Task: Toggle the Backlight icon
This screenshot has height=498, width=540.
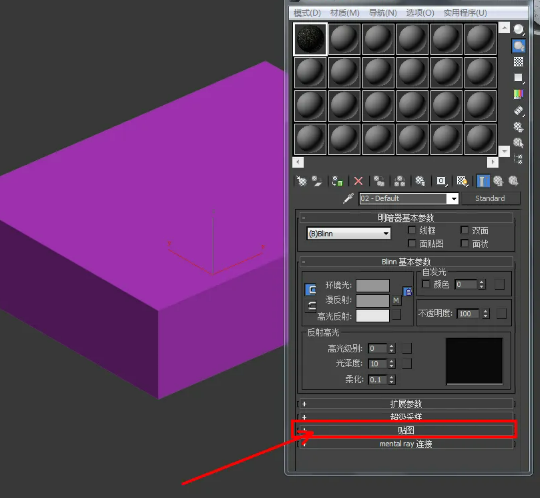Action: 519,46
